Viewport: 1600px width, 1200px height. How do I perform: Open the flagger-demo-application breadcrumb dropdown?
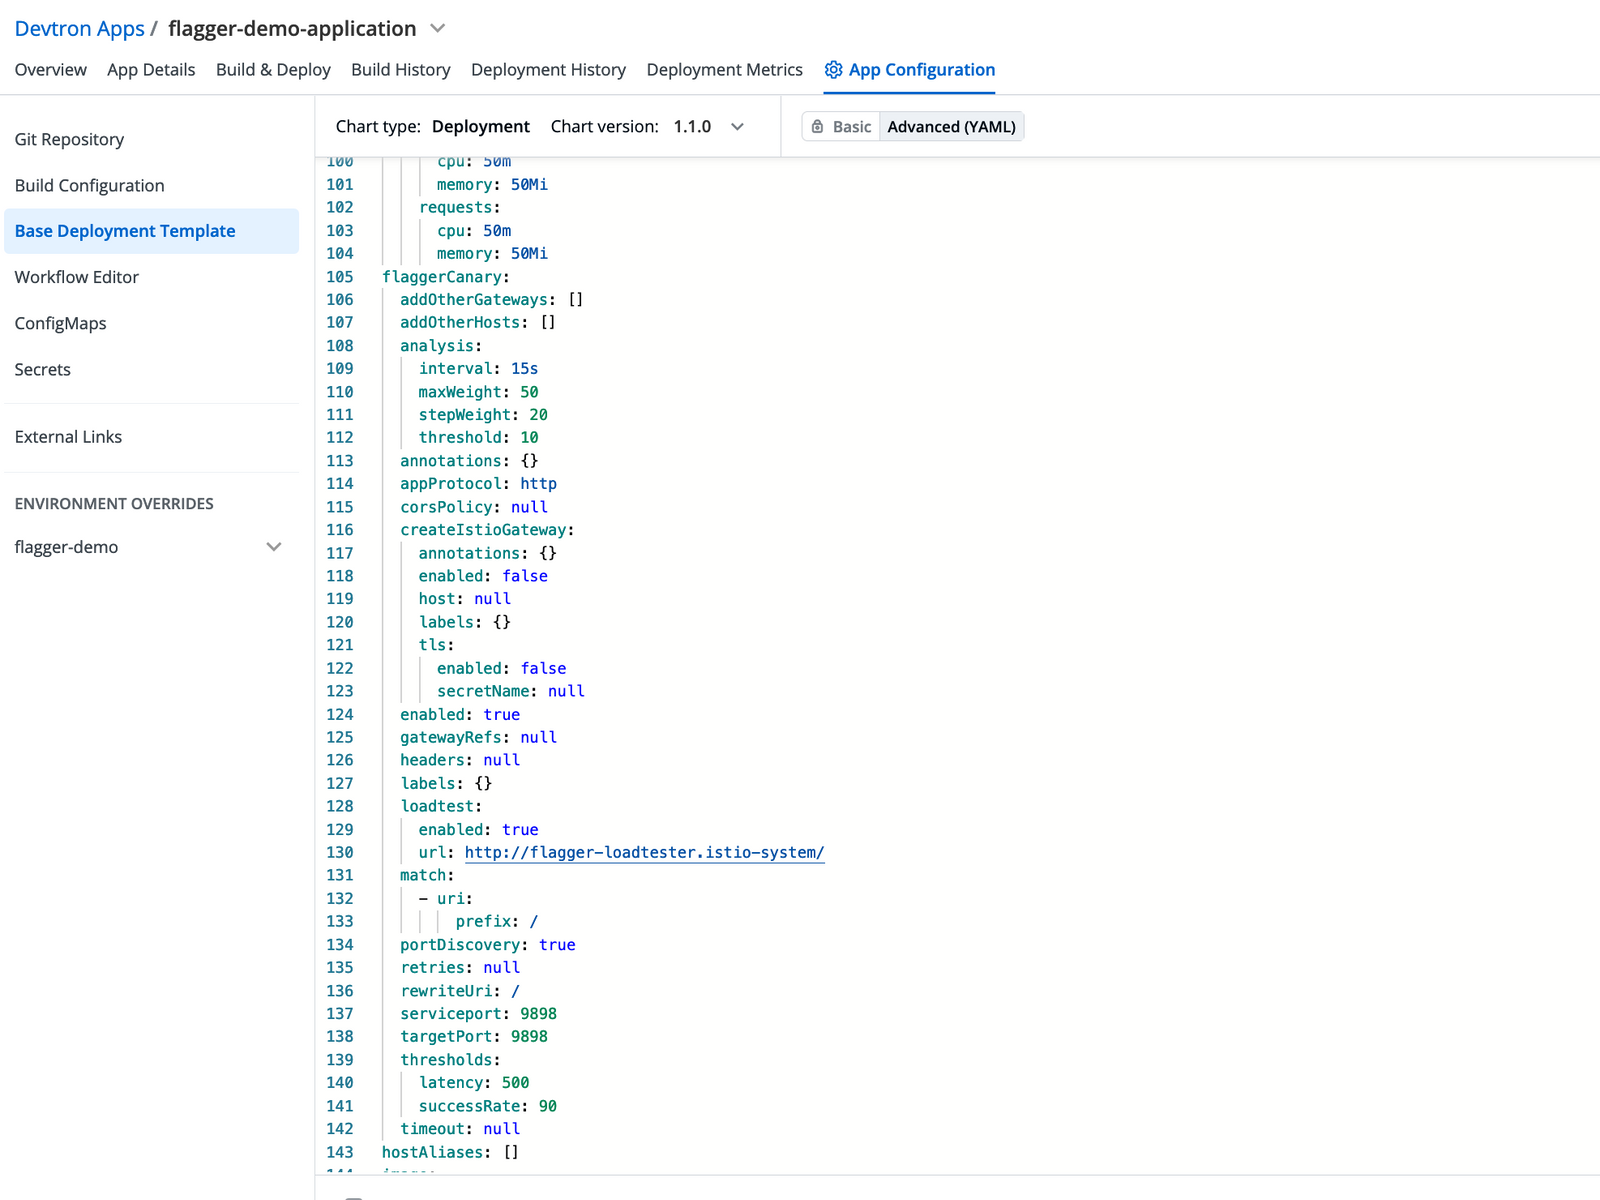click(x=437, y=28)
